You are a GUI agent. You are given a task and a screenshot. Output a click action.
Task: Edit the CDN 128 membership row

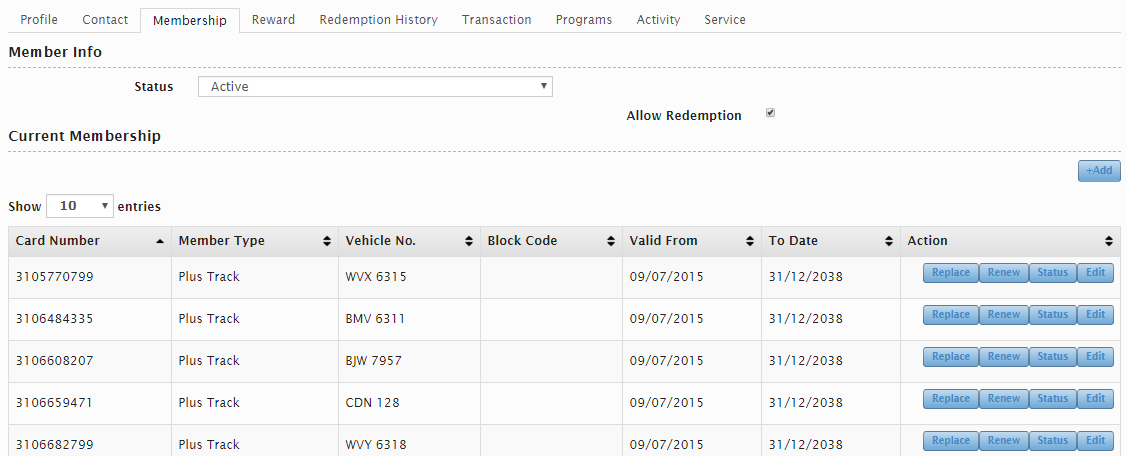click(x=1095, y=399)
